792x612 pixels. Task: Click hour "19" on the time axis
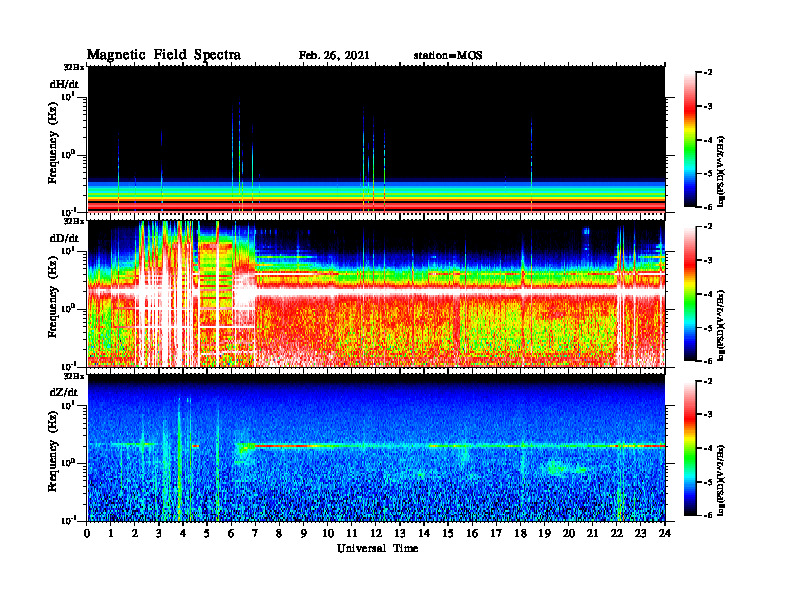(x=544, y=534)
